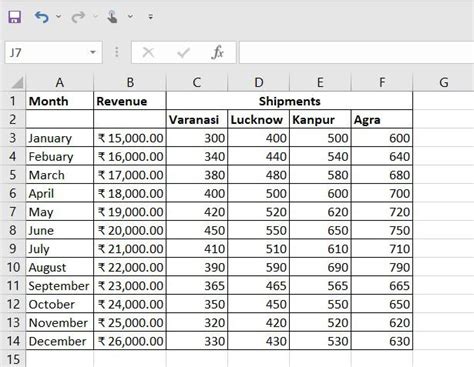Click the Lucknow value 430 for December
The width and height of the screenshot is (474, 367).
tap(258, 341)
